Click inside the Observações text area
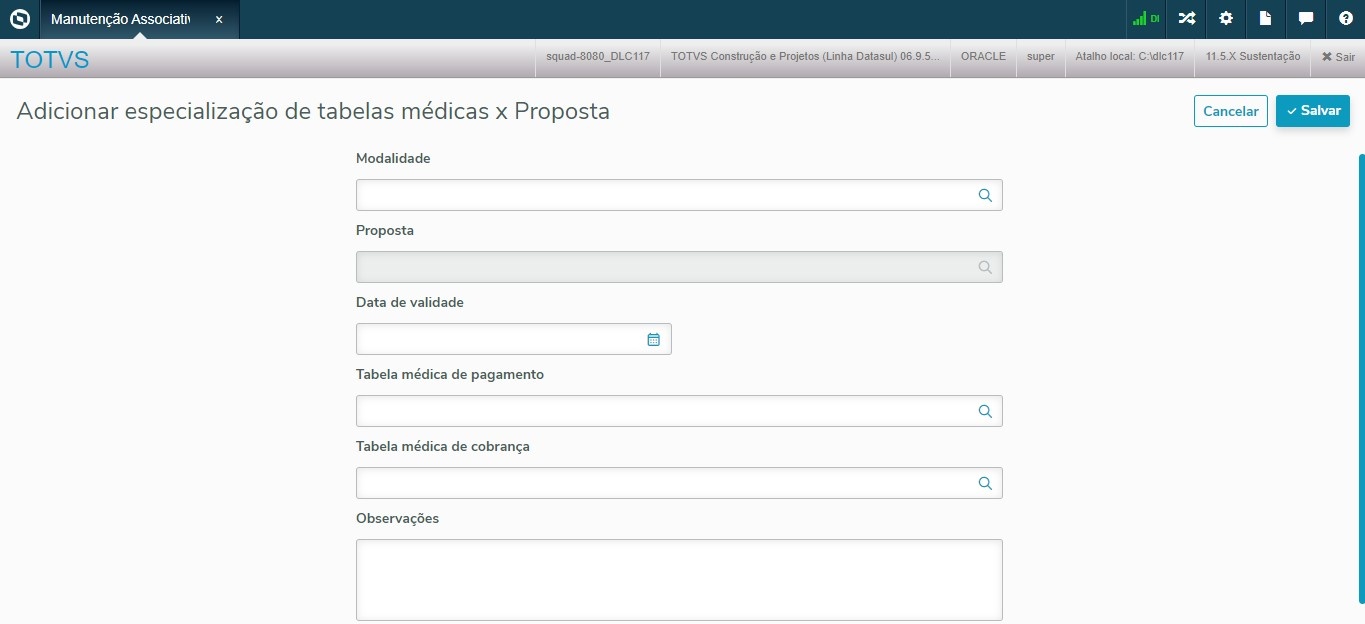The height and width of the screenshot is (624, 1365). (678, 580)
